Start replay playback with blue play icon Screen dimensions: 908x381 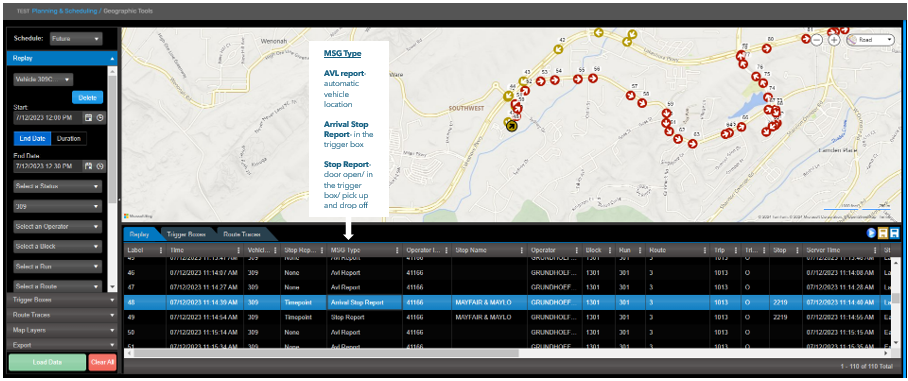tap(870, 233)
